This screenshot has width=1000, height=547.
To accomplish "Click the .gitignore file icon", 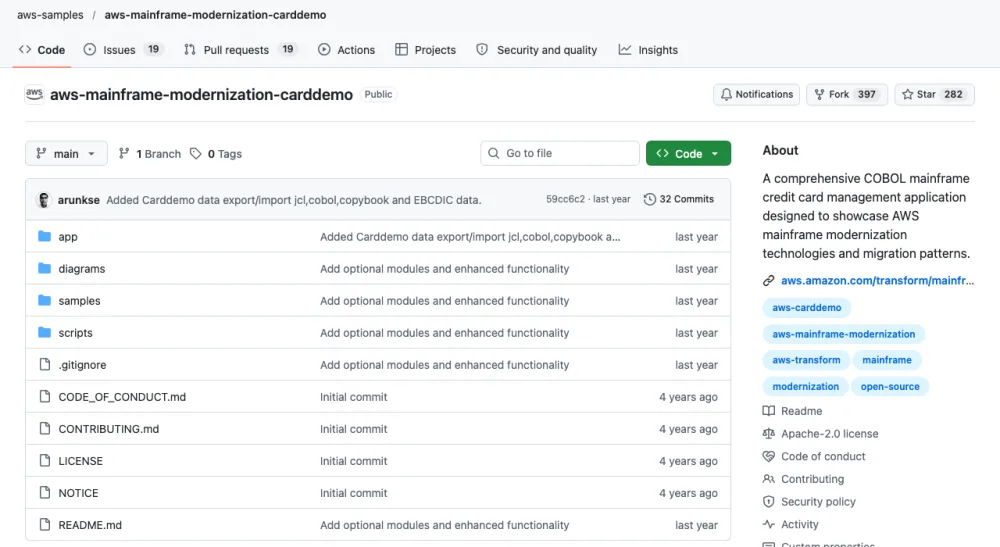I will pos(45,364).
